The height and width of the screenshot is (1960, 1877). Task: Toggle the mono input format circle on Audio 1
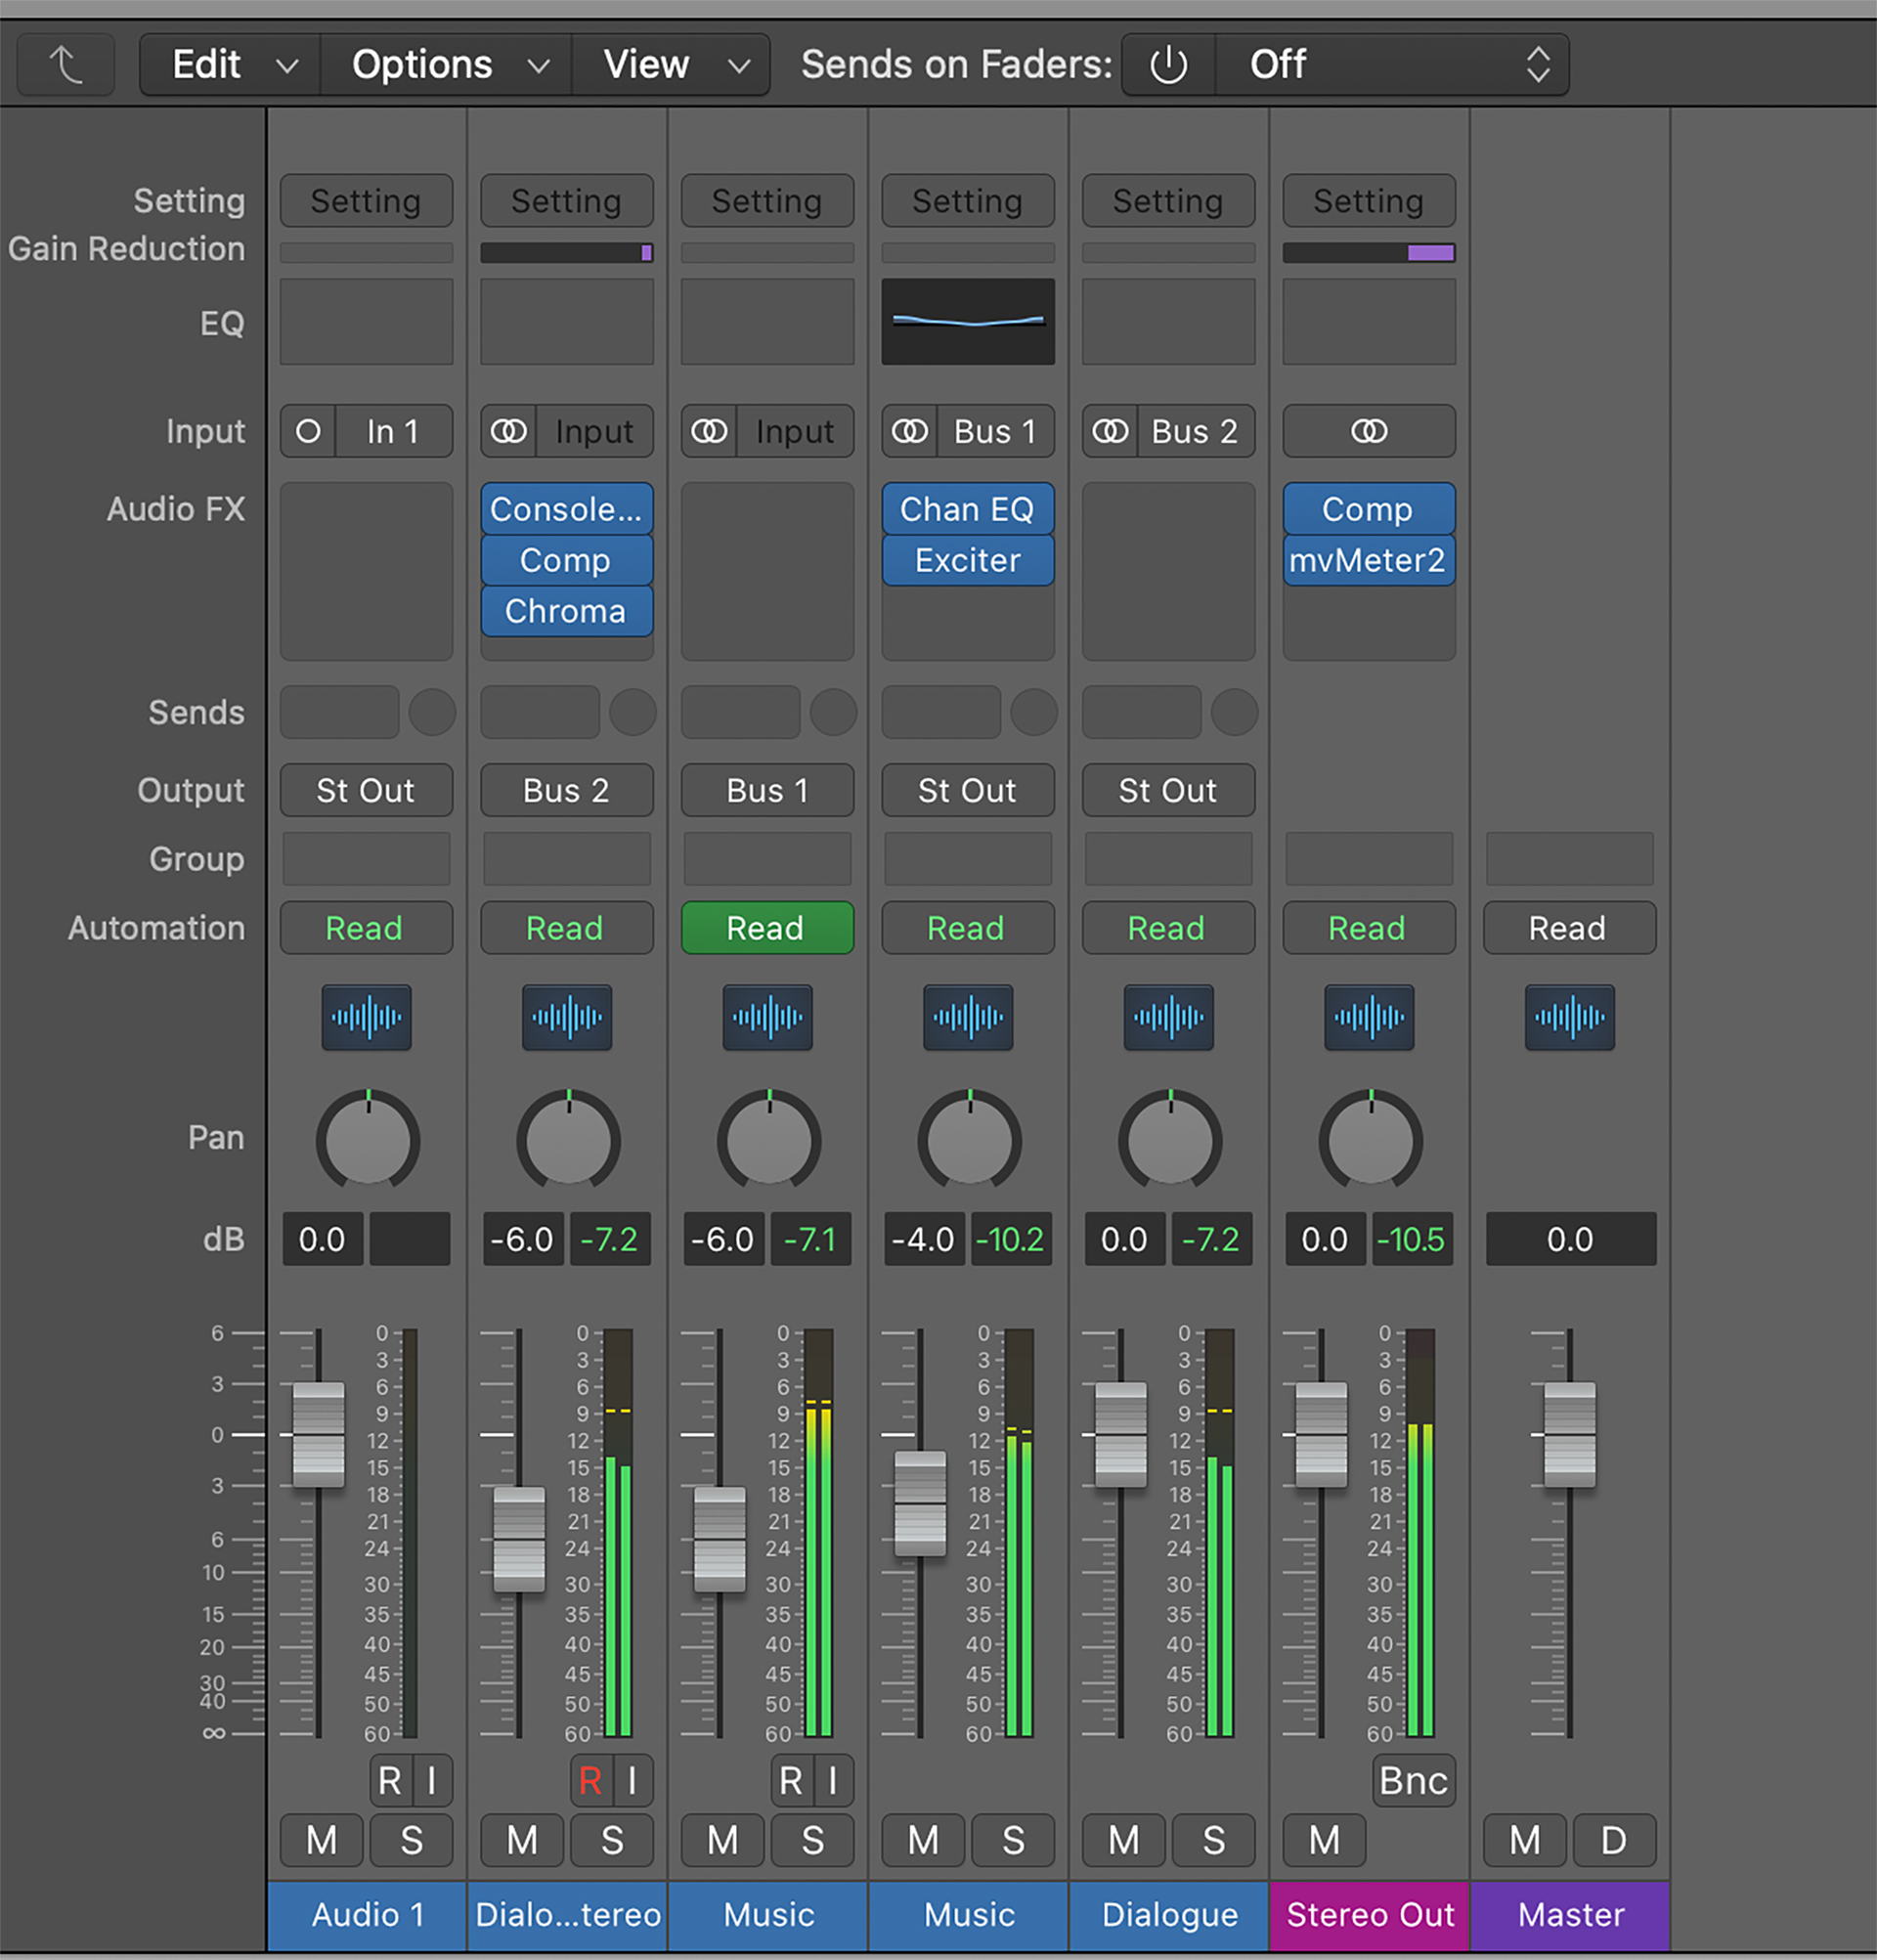308,431
